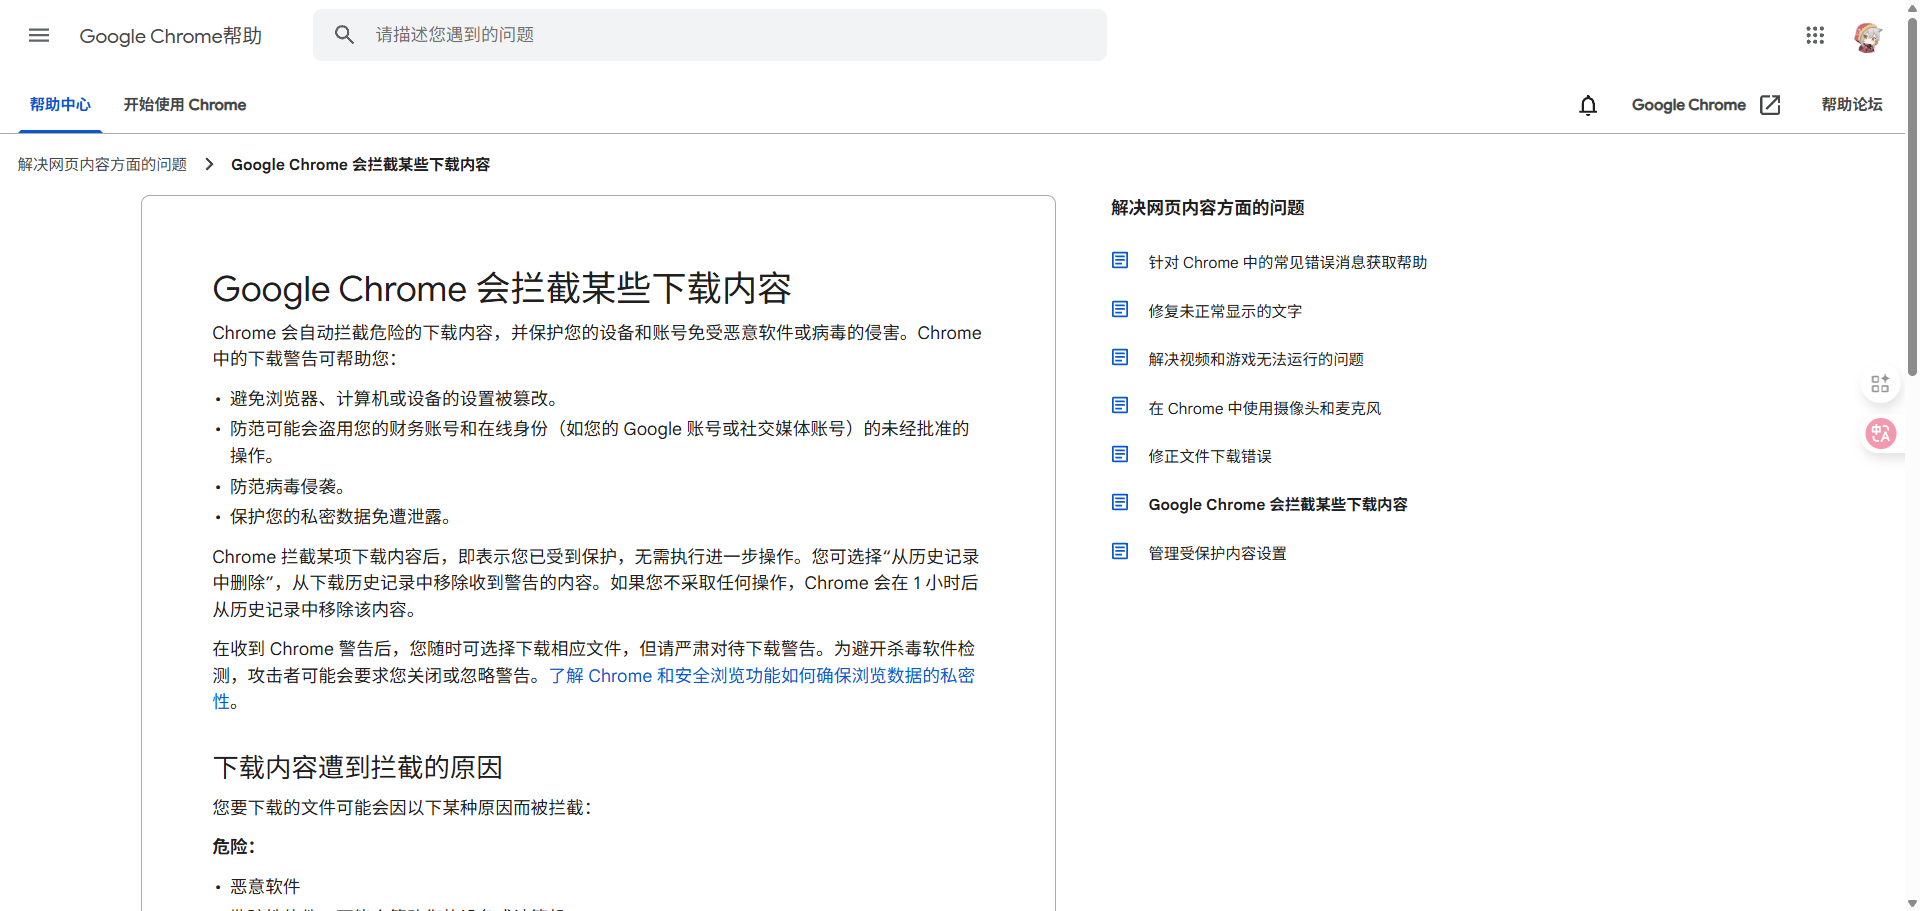
Task: Click the article icon beside 针对 Chrome 中的常见错误消息获取帮助
Action: coord(1120,261)
